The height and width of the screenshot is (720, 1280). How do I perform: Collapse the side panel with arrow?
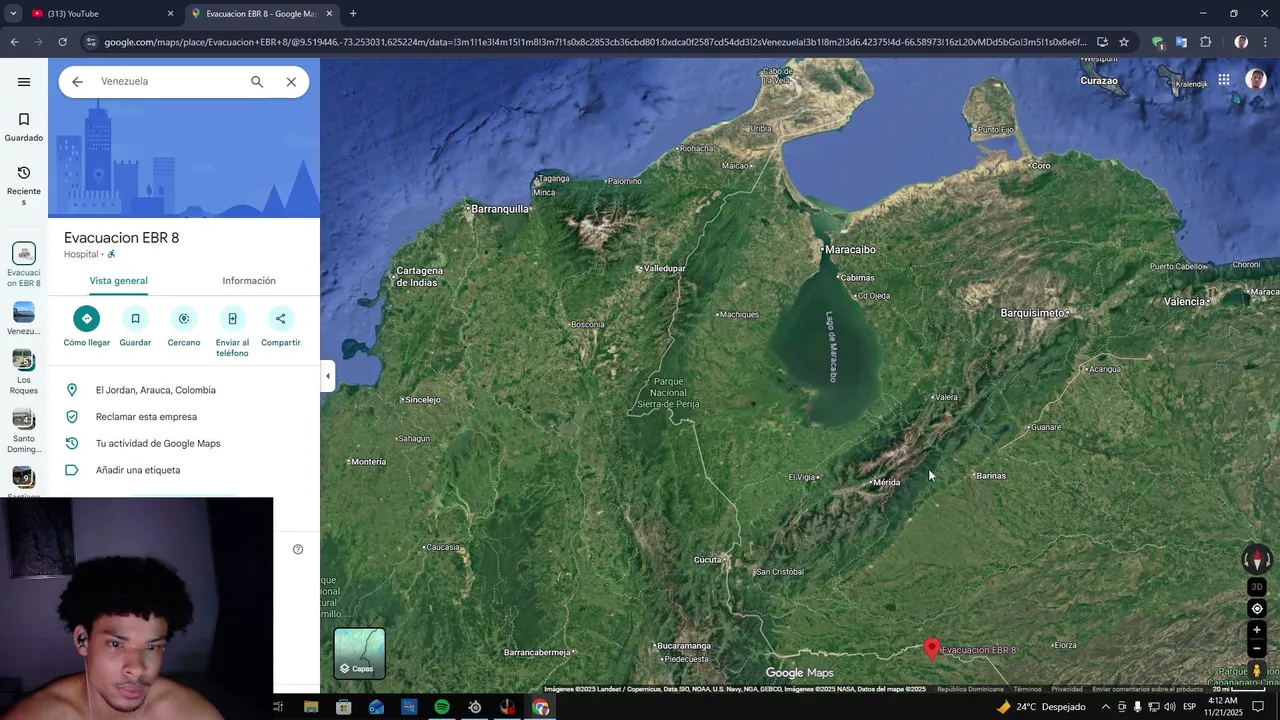point(328,376)
